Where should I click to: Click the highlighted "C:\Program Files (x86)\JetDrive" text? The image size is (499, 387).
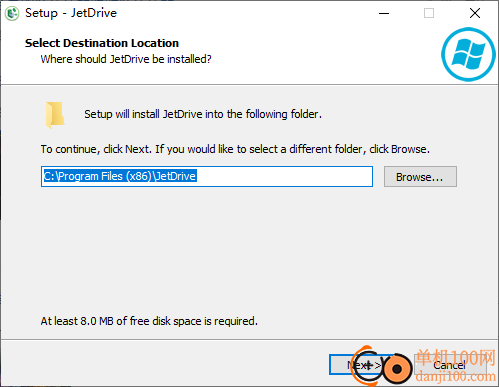point(120,176)
